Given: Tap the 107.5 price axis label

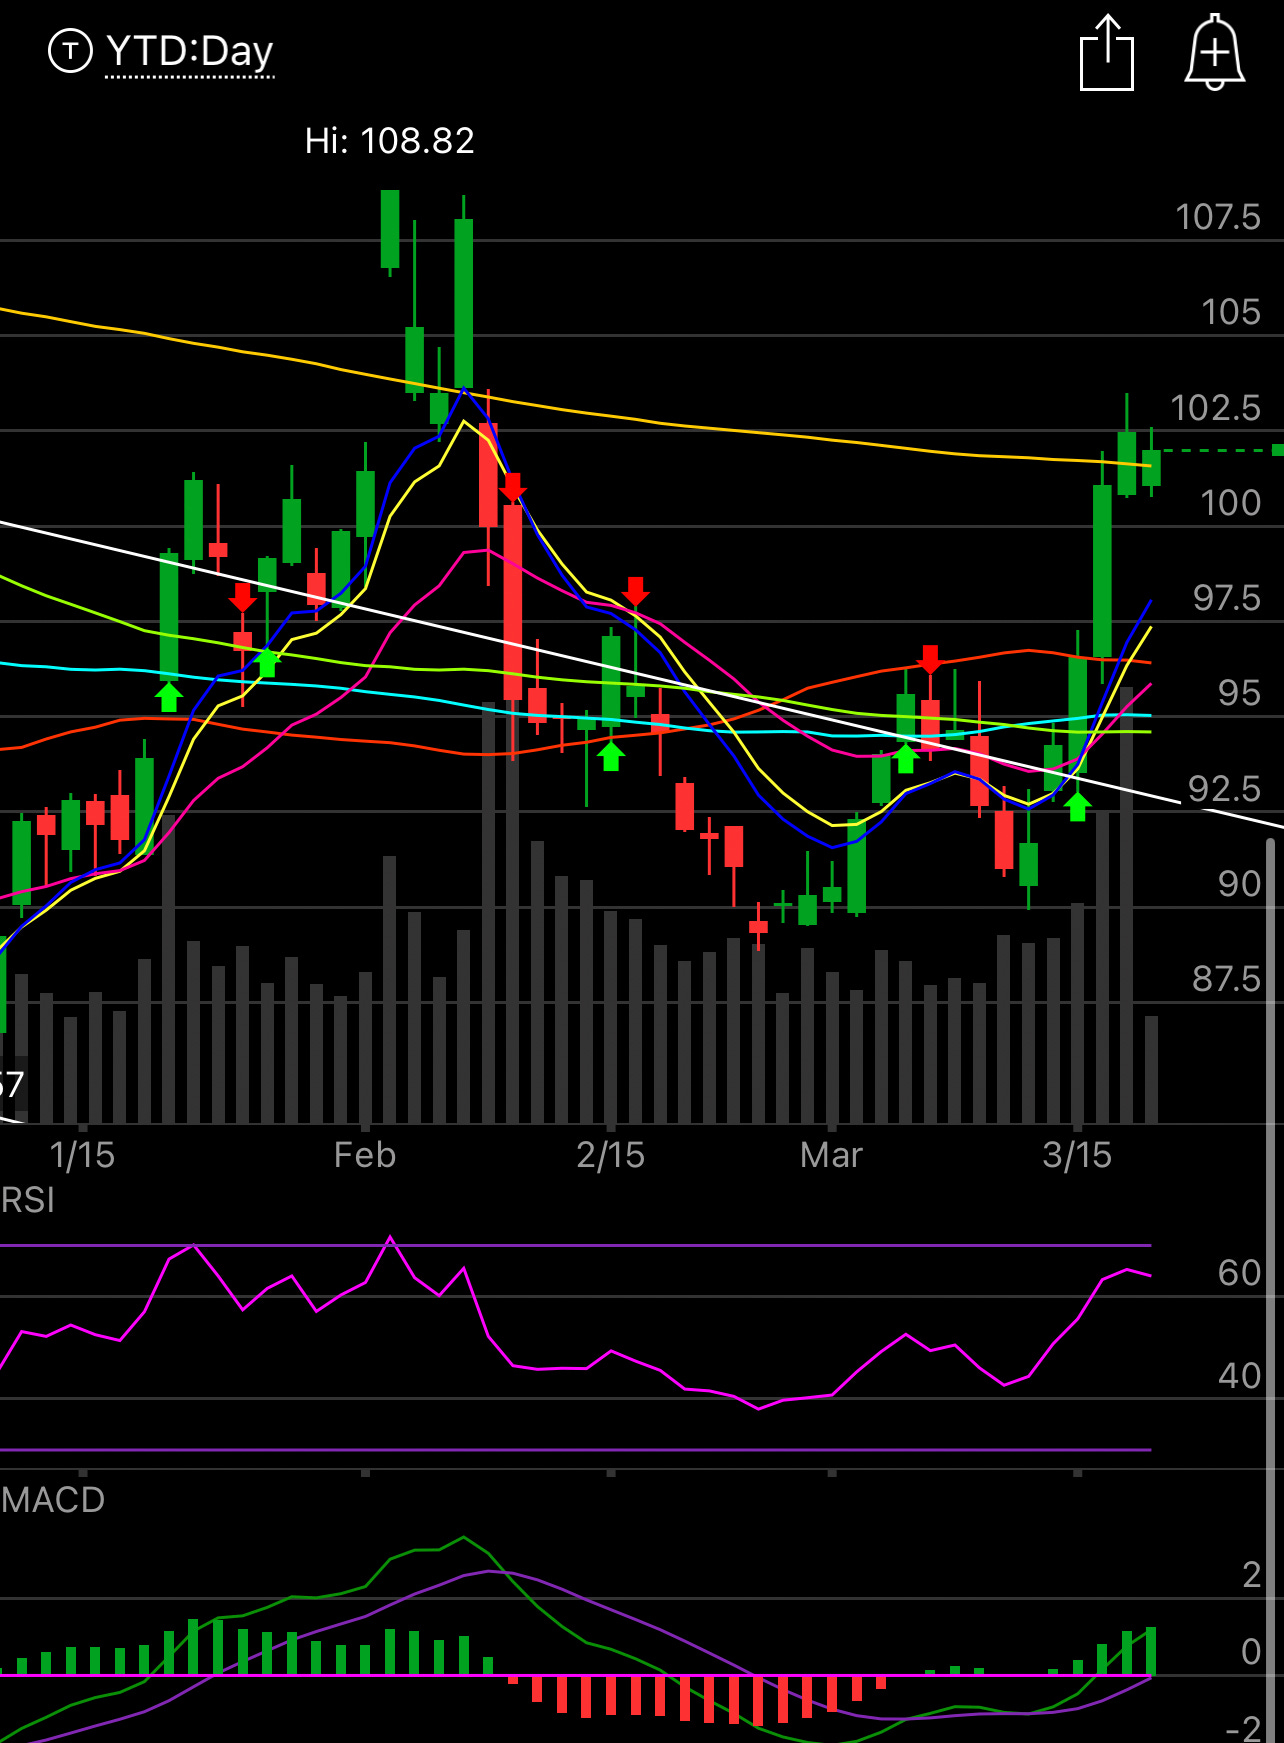Looking at the screenshot, I should [1217, 217].
